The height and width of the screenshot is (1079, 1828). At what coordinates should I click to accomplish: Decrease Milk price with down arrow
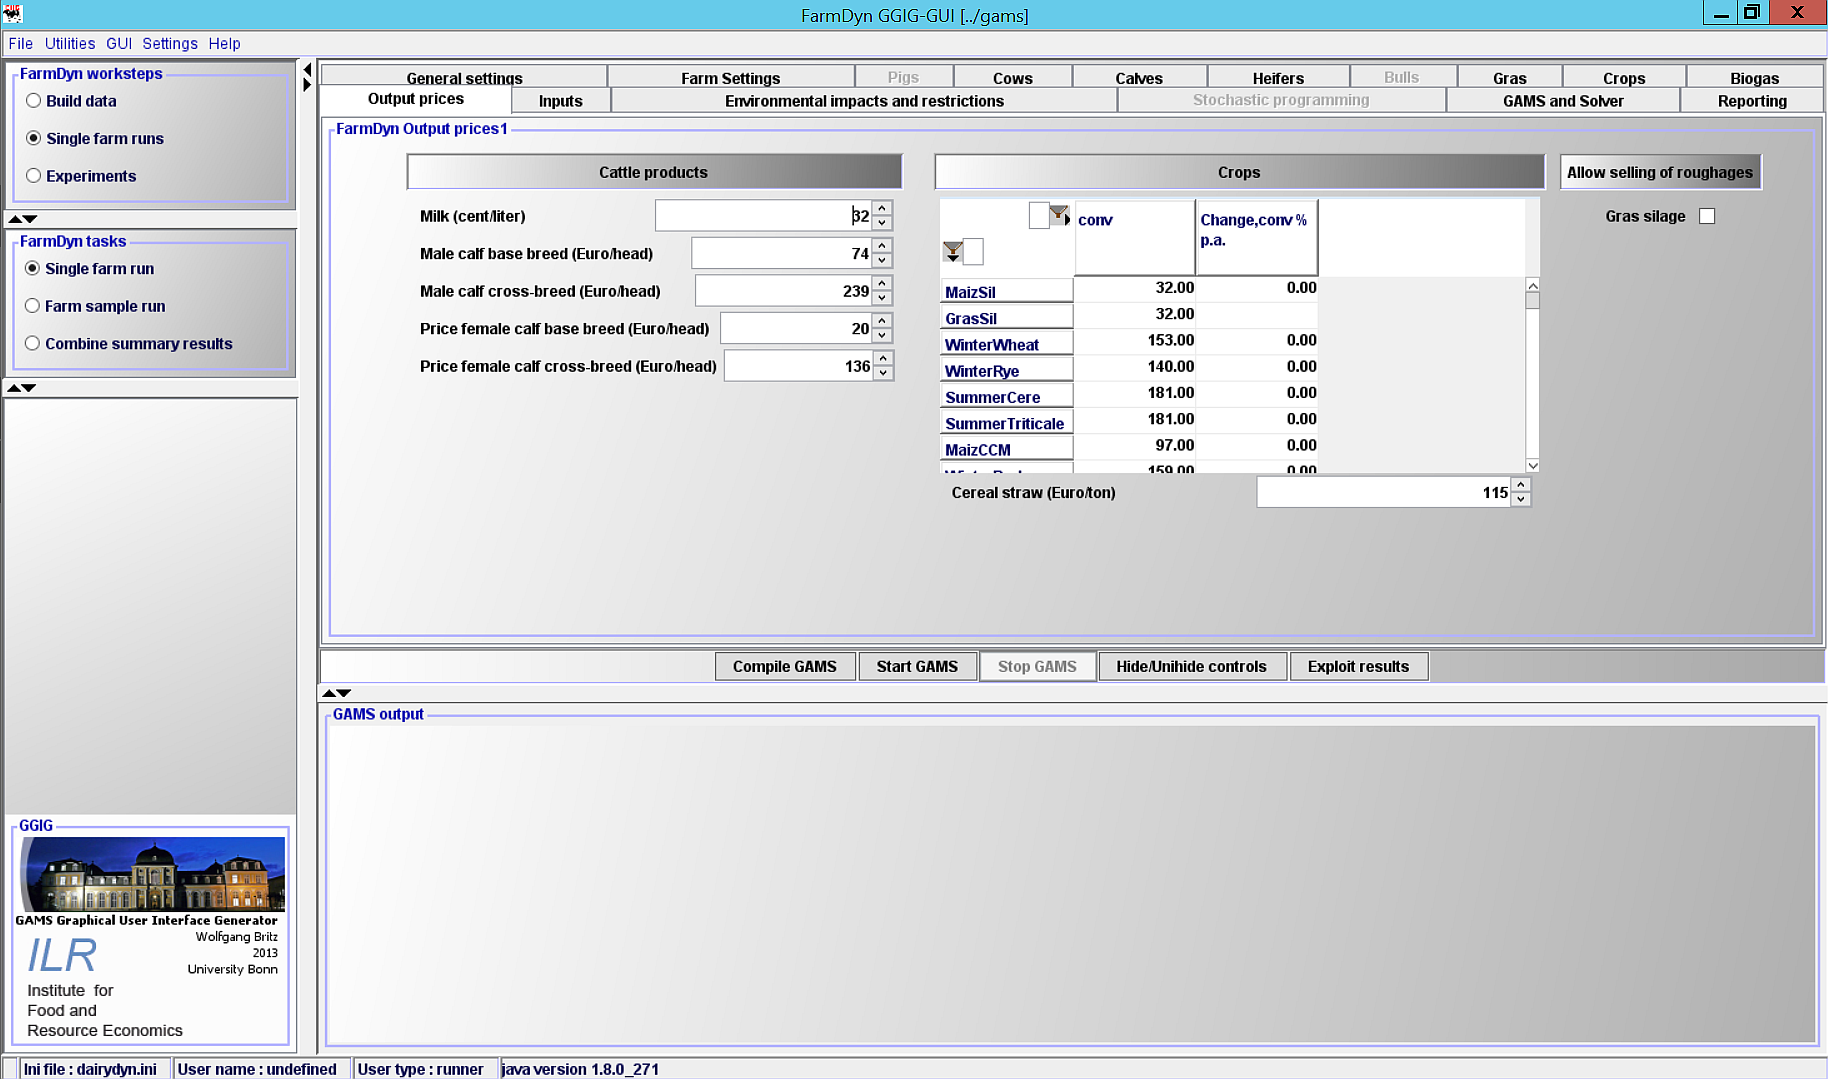882,223
